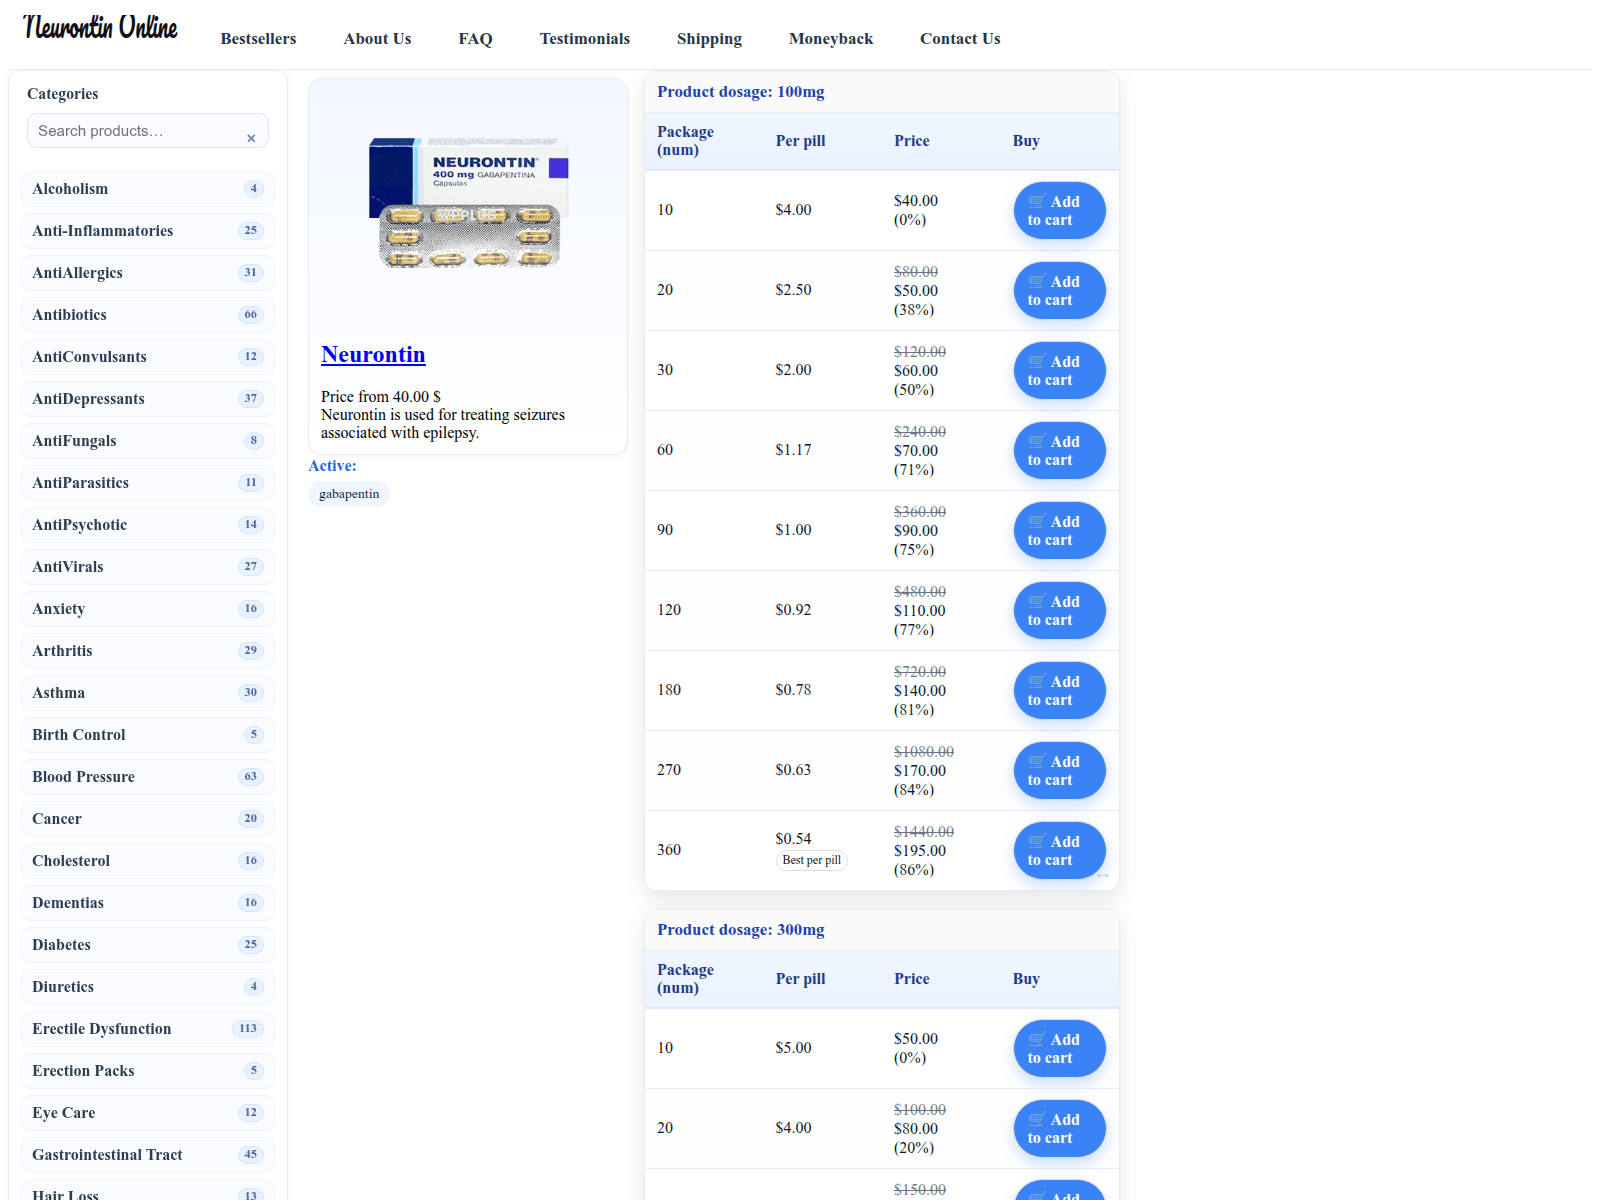
Task: View the Moneyback policy page
Action: pyautogui.click(x=830, y=39)
